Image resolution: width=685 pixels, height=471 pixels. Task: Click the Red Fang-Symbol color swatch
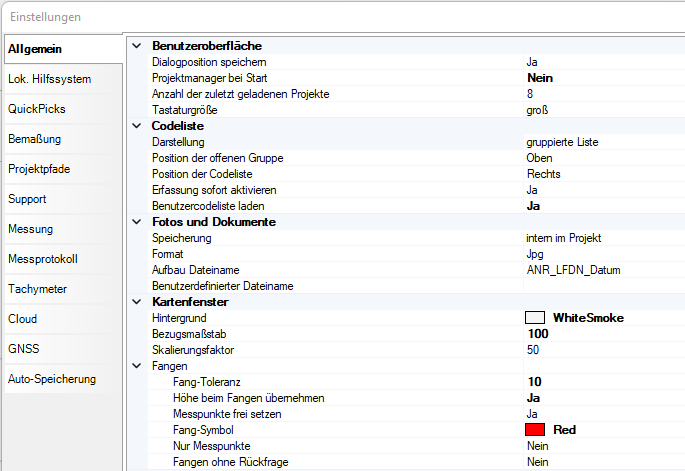(x=535, y=430)
